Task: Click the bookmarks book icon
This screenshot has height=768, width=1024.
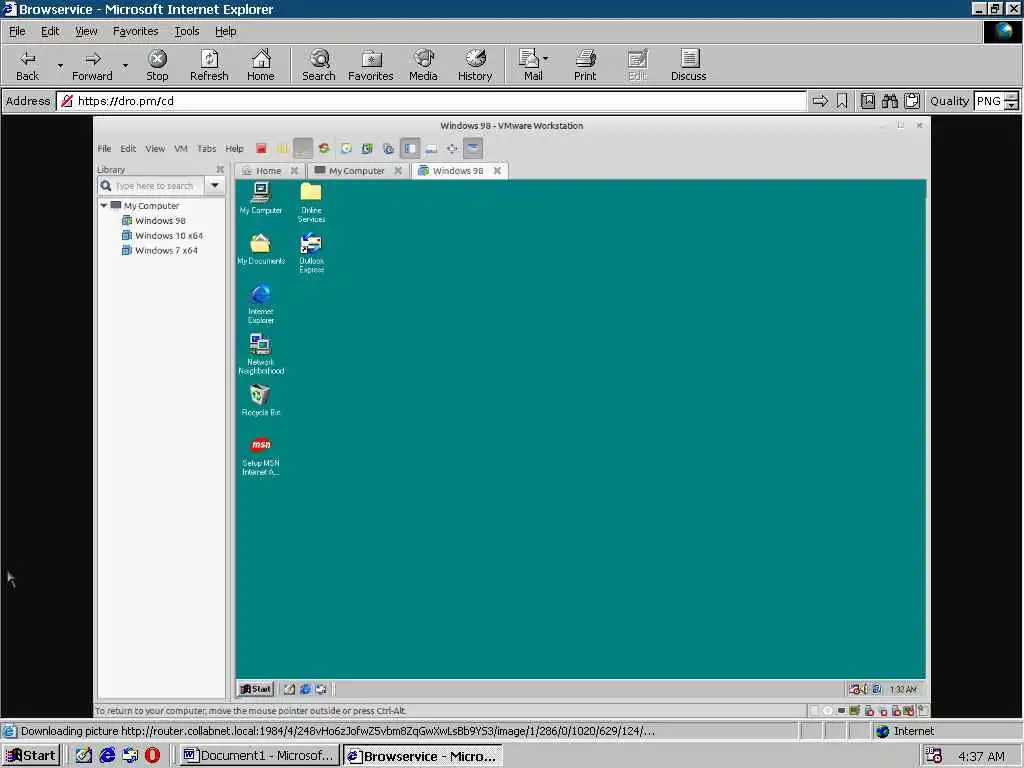Action: [868, 101]
